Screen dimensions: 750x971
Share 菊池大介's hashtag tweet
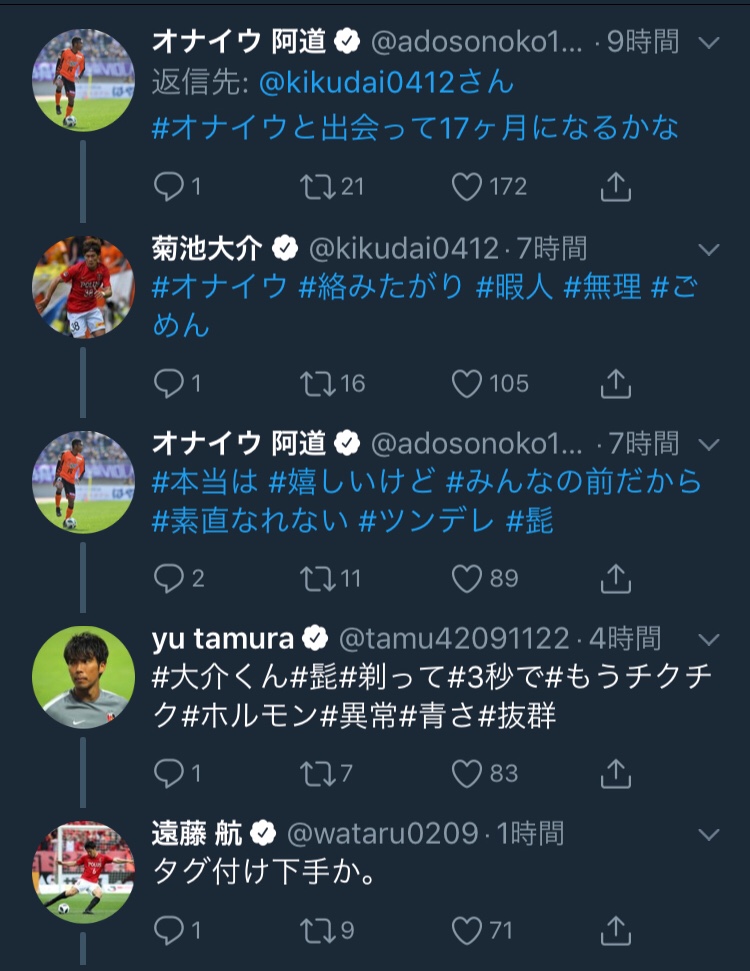pos(616,383)
